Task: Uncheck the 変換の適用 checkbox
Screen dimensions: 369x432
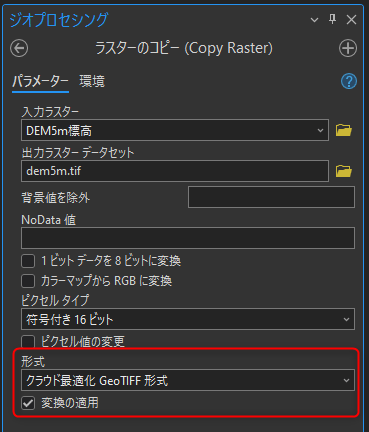Action: tap(28, 403)
